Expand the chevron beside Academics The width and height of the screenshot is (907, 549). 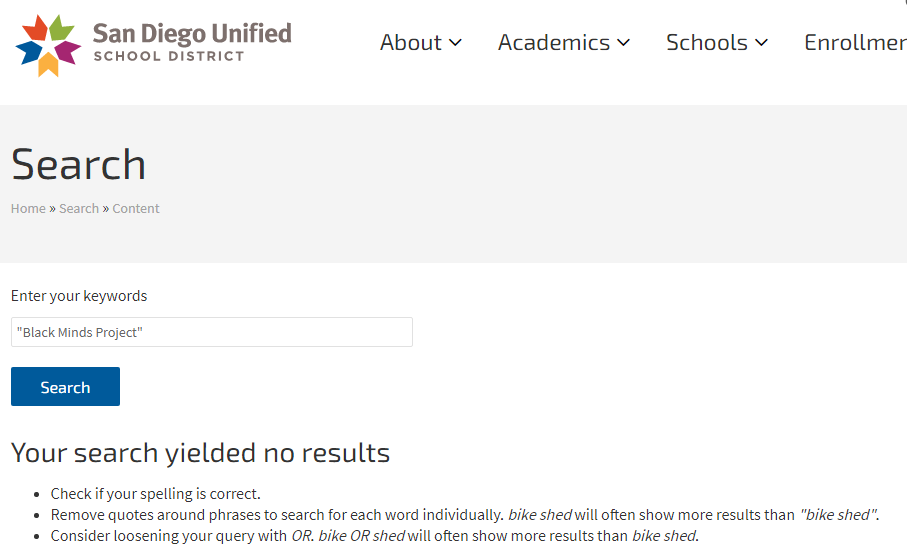624,43
